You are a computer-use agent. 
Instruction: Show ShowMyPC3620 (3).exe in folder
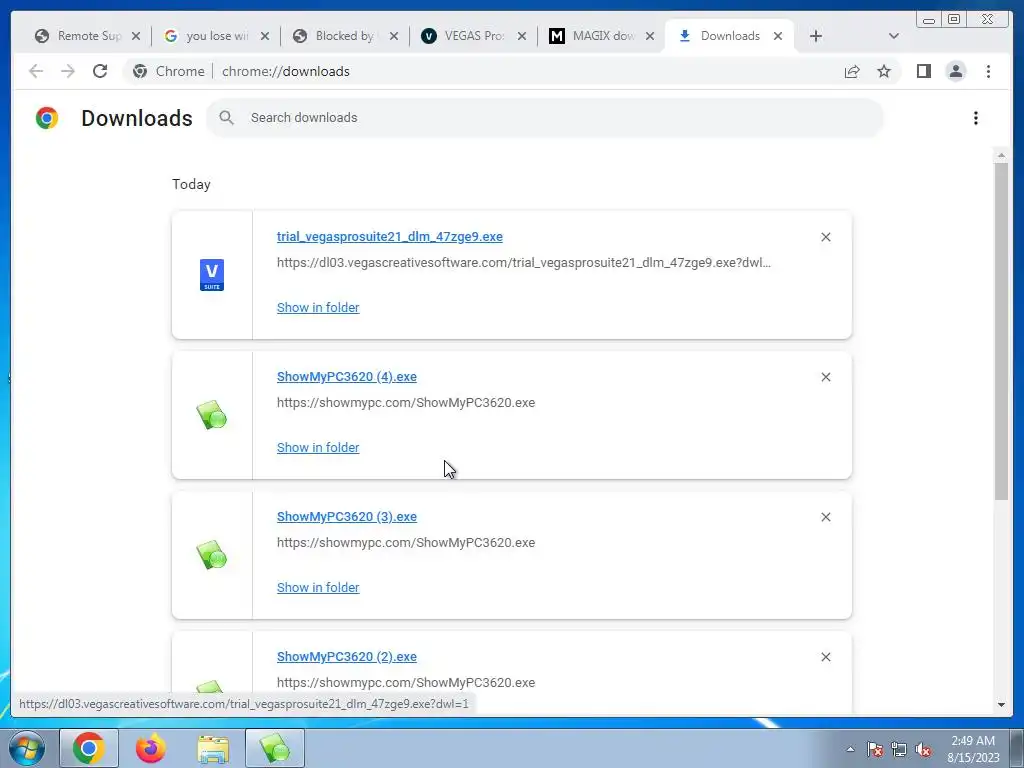[318, 587]
